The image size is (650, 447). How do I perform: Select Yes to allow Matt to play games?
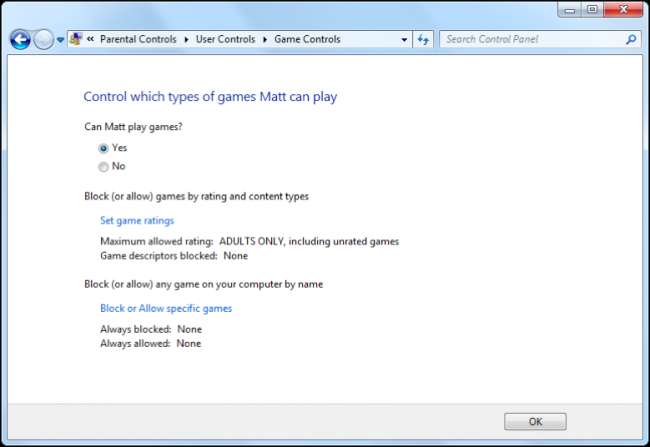tap(103, 148)
